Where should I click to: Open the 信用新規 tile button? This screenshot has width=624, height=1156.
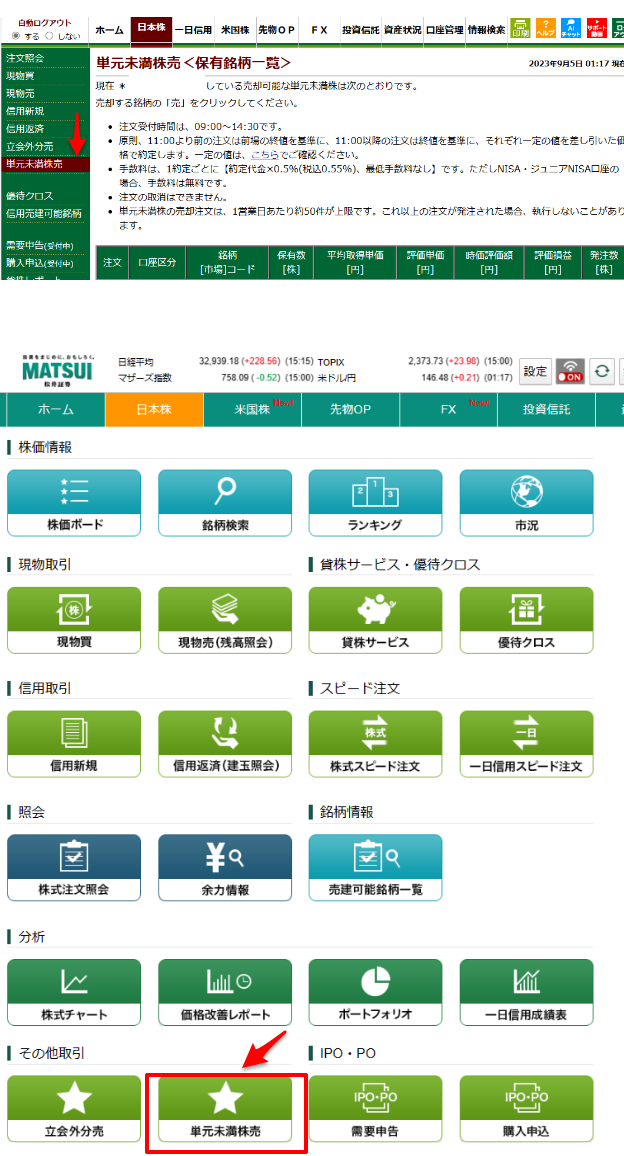point(74,744)
